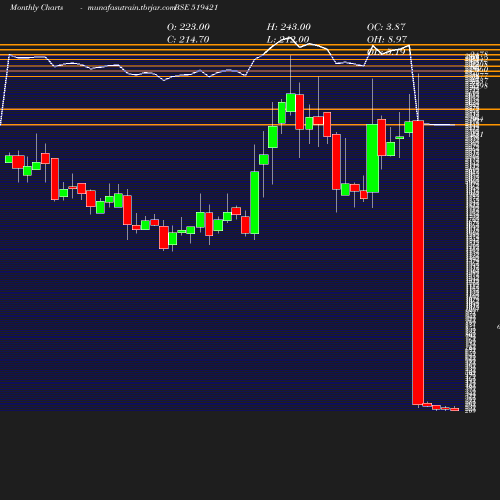Click the tall red crash candlestick
This screenshot has width=500, height=500.
[418, 263]
